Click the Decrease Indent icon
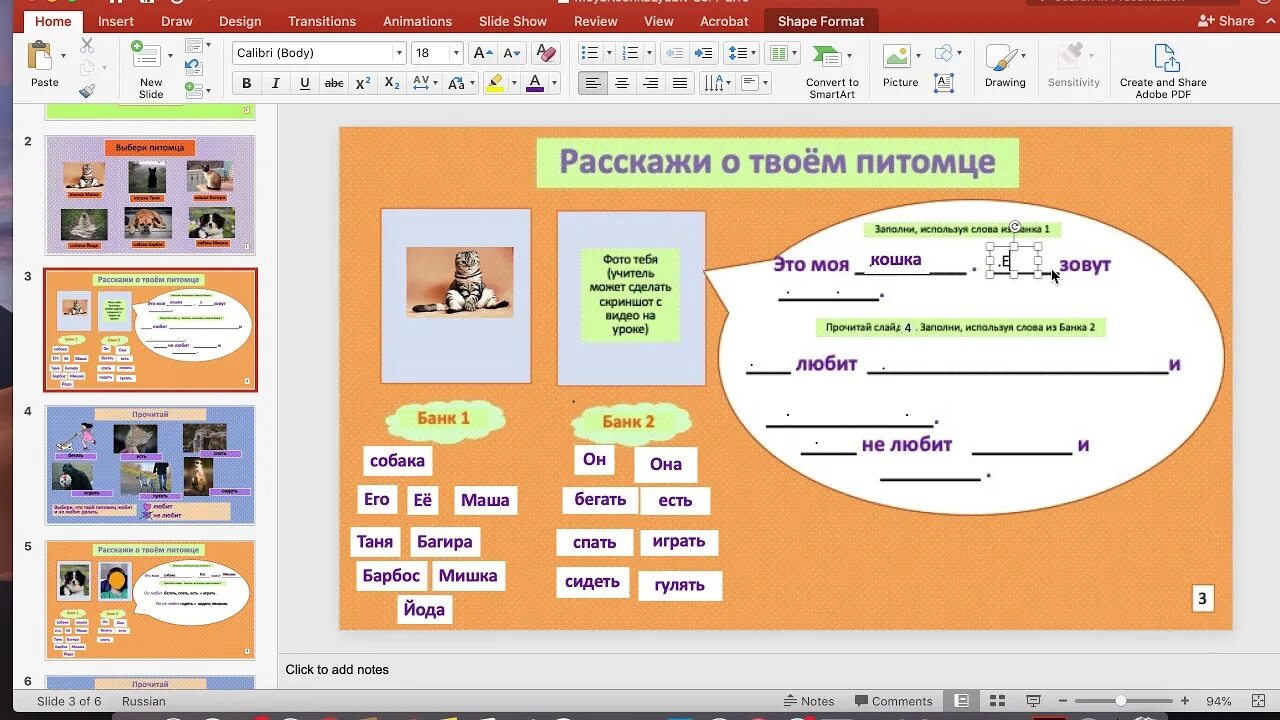 (675, 53)
